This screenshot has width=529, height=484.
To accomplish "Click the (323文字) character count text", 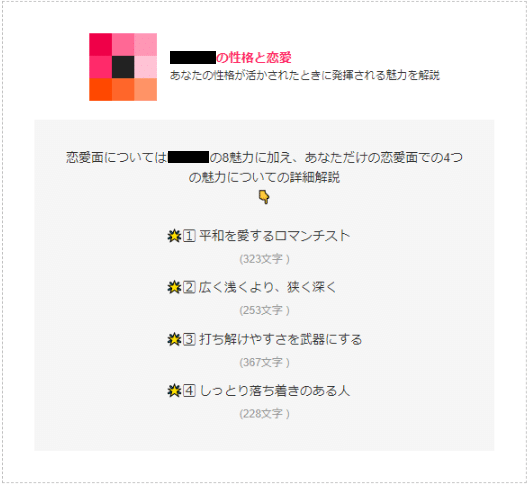I will pos(264,259).
